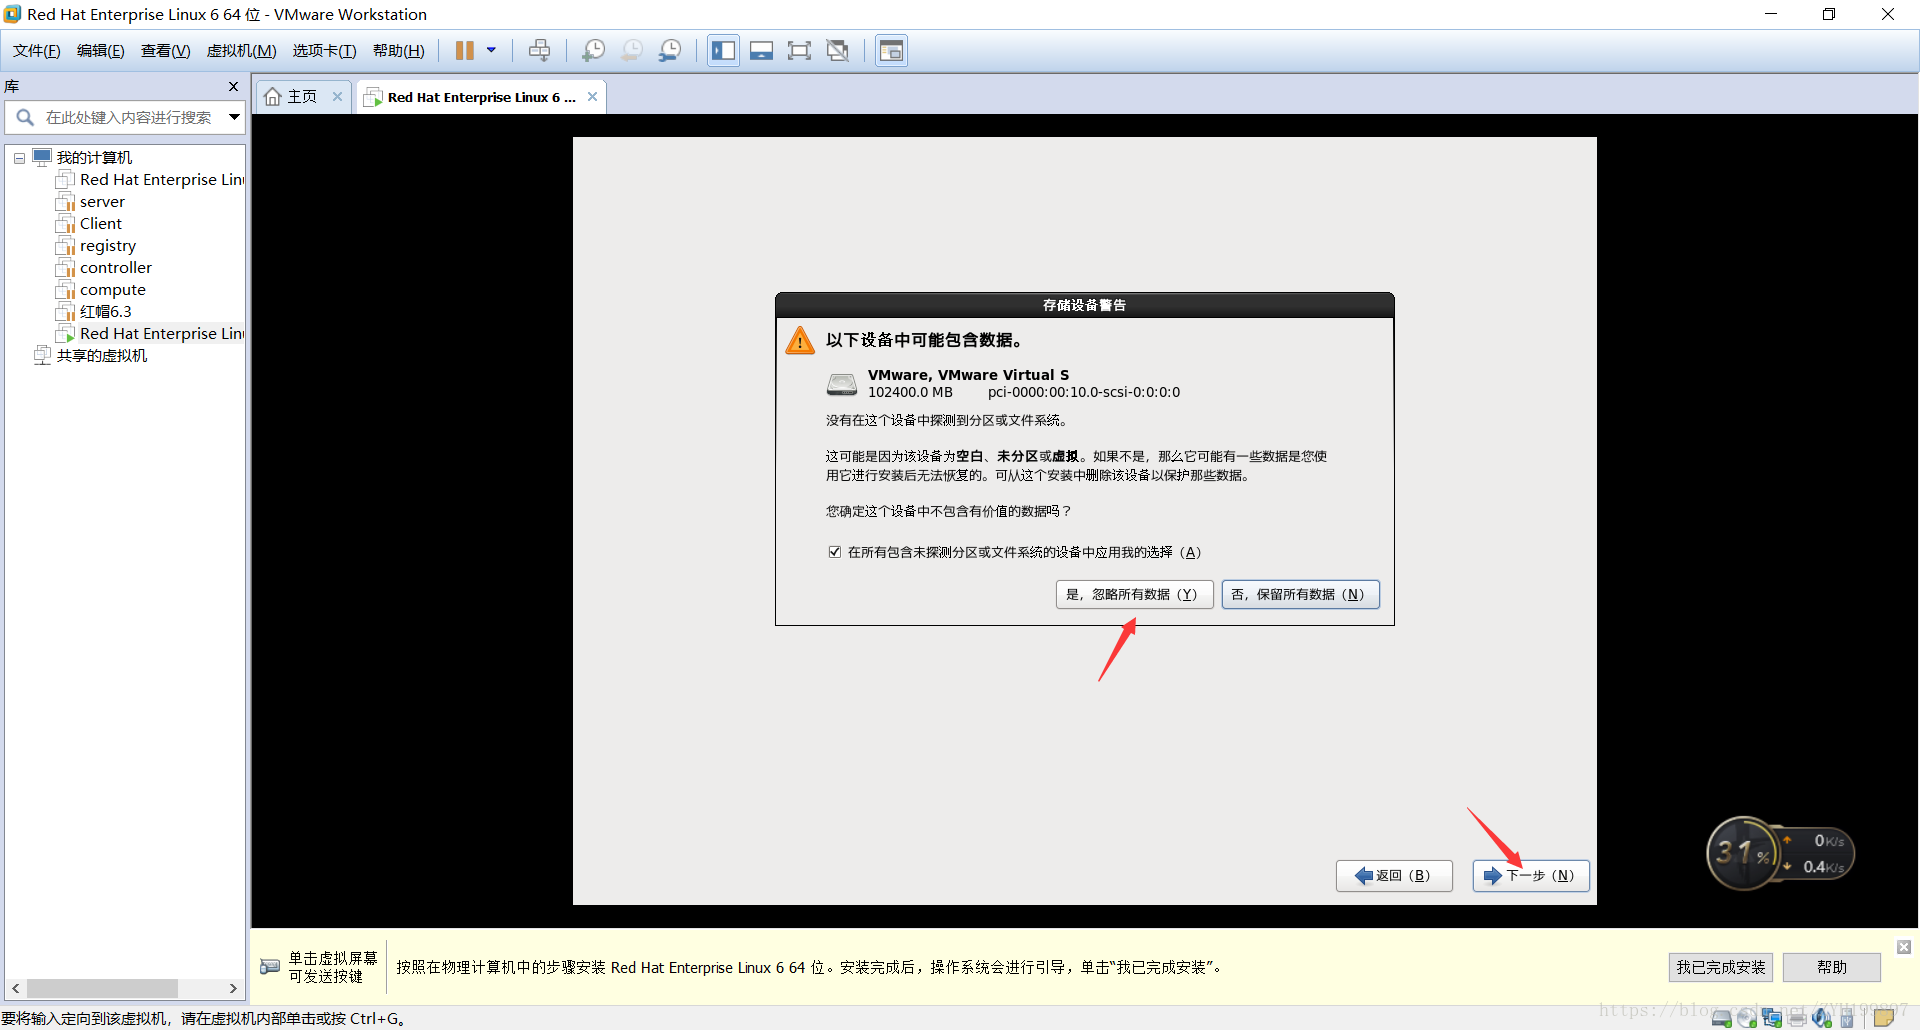Open the 选项卡(T) menu

[x=325, y=51]
